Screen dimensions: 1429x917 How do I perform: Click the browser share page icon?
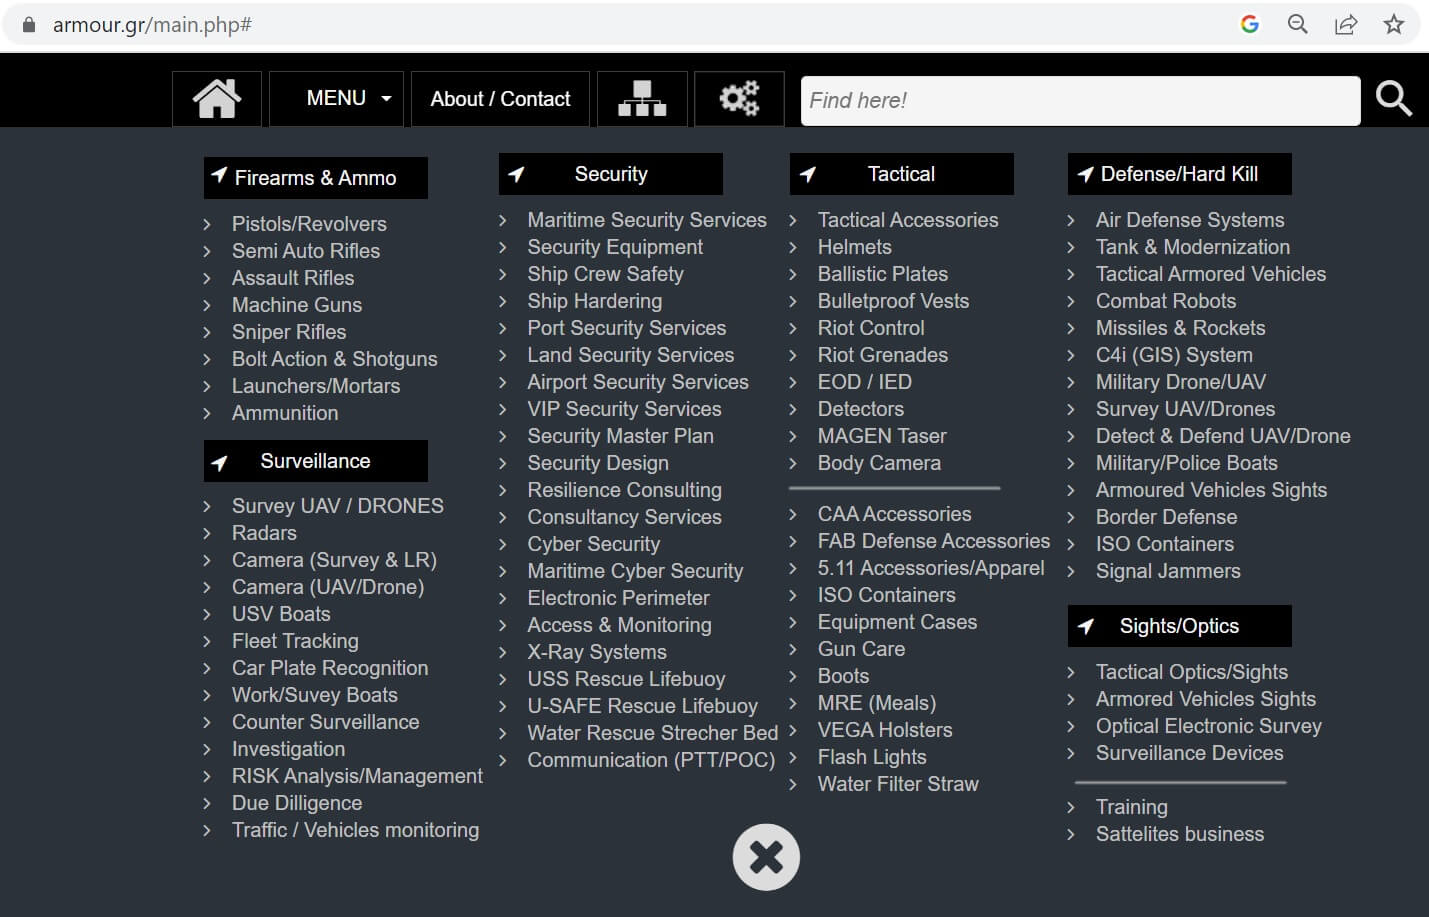(x=1346, y=25)
